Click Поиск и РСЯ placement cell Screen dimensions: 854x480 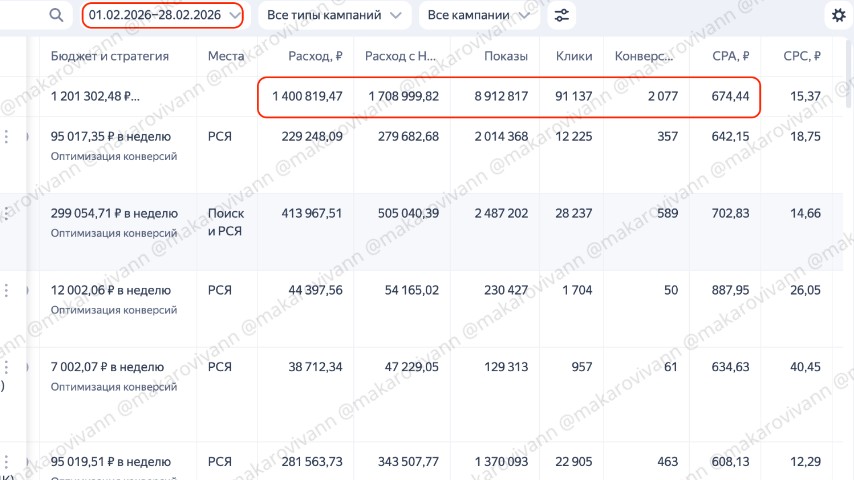(225, 222)
